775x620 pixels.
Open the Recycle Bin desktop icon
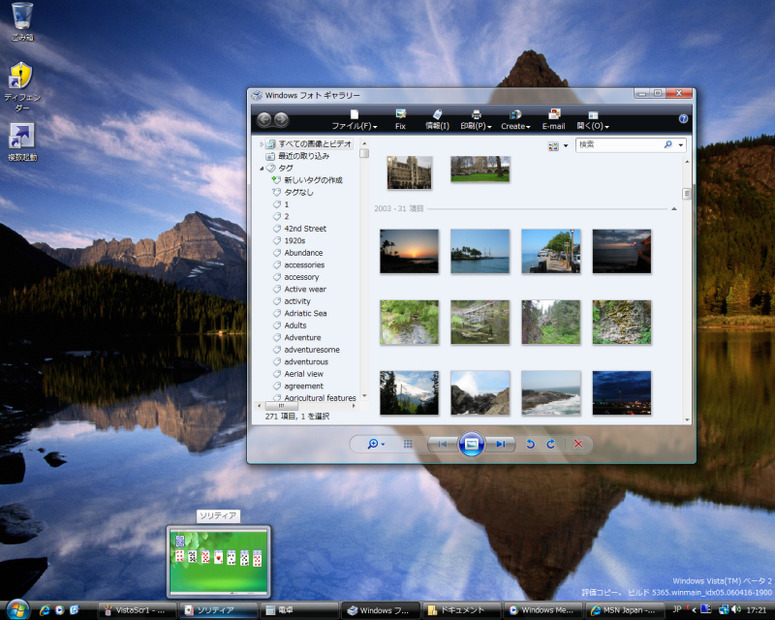22,21
